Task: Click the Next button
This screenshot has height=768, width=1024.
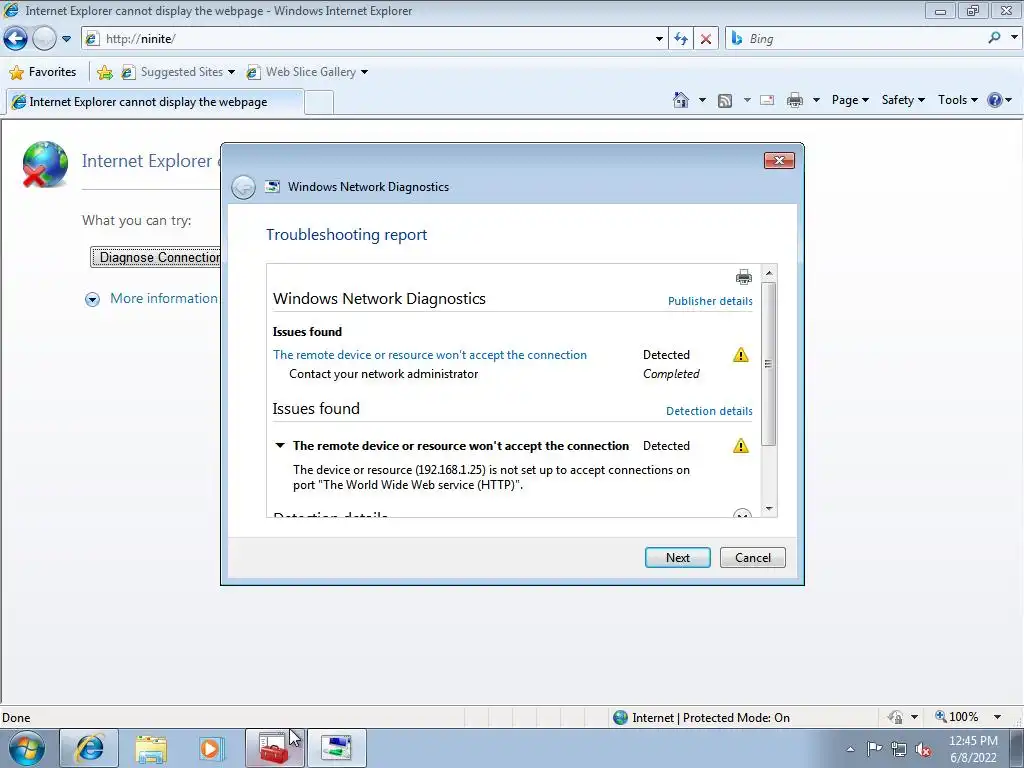Action: click(678, 558)
